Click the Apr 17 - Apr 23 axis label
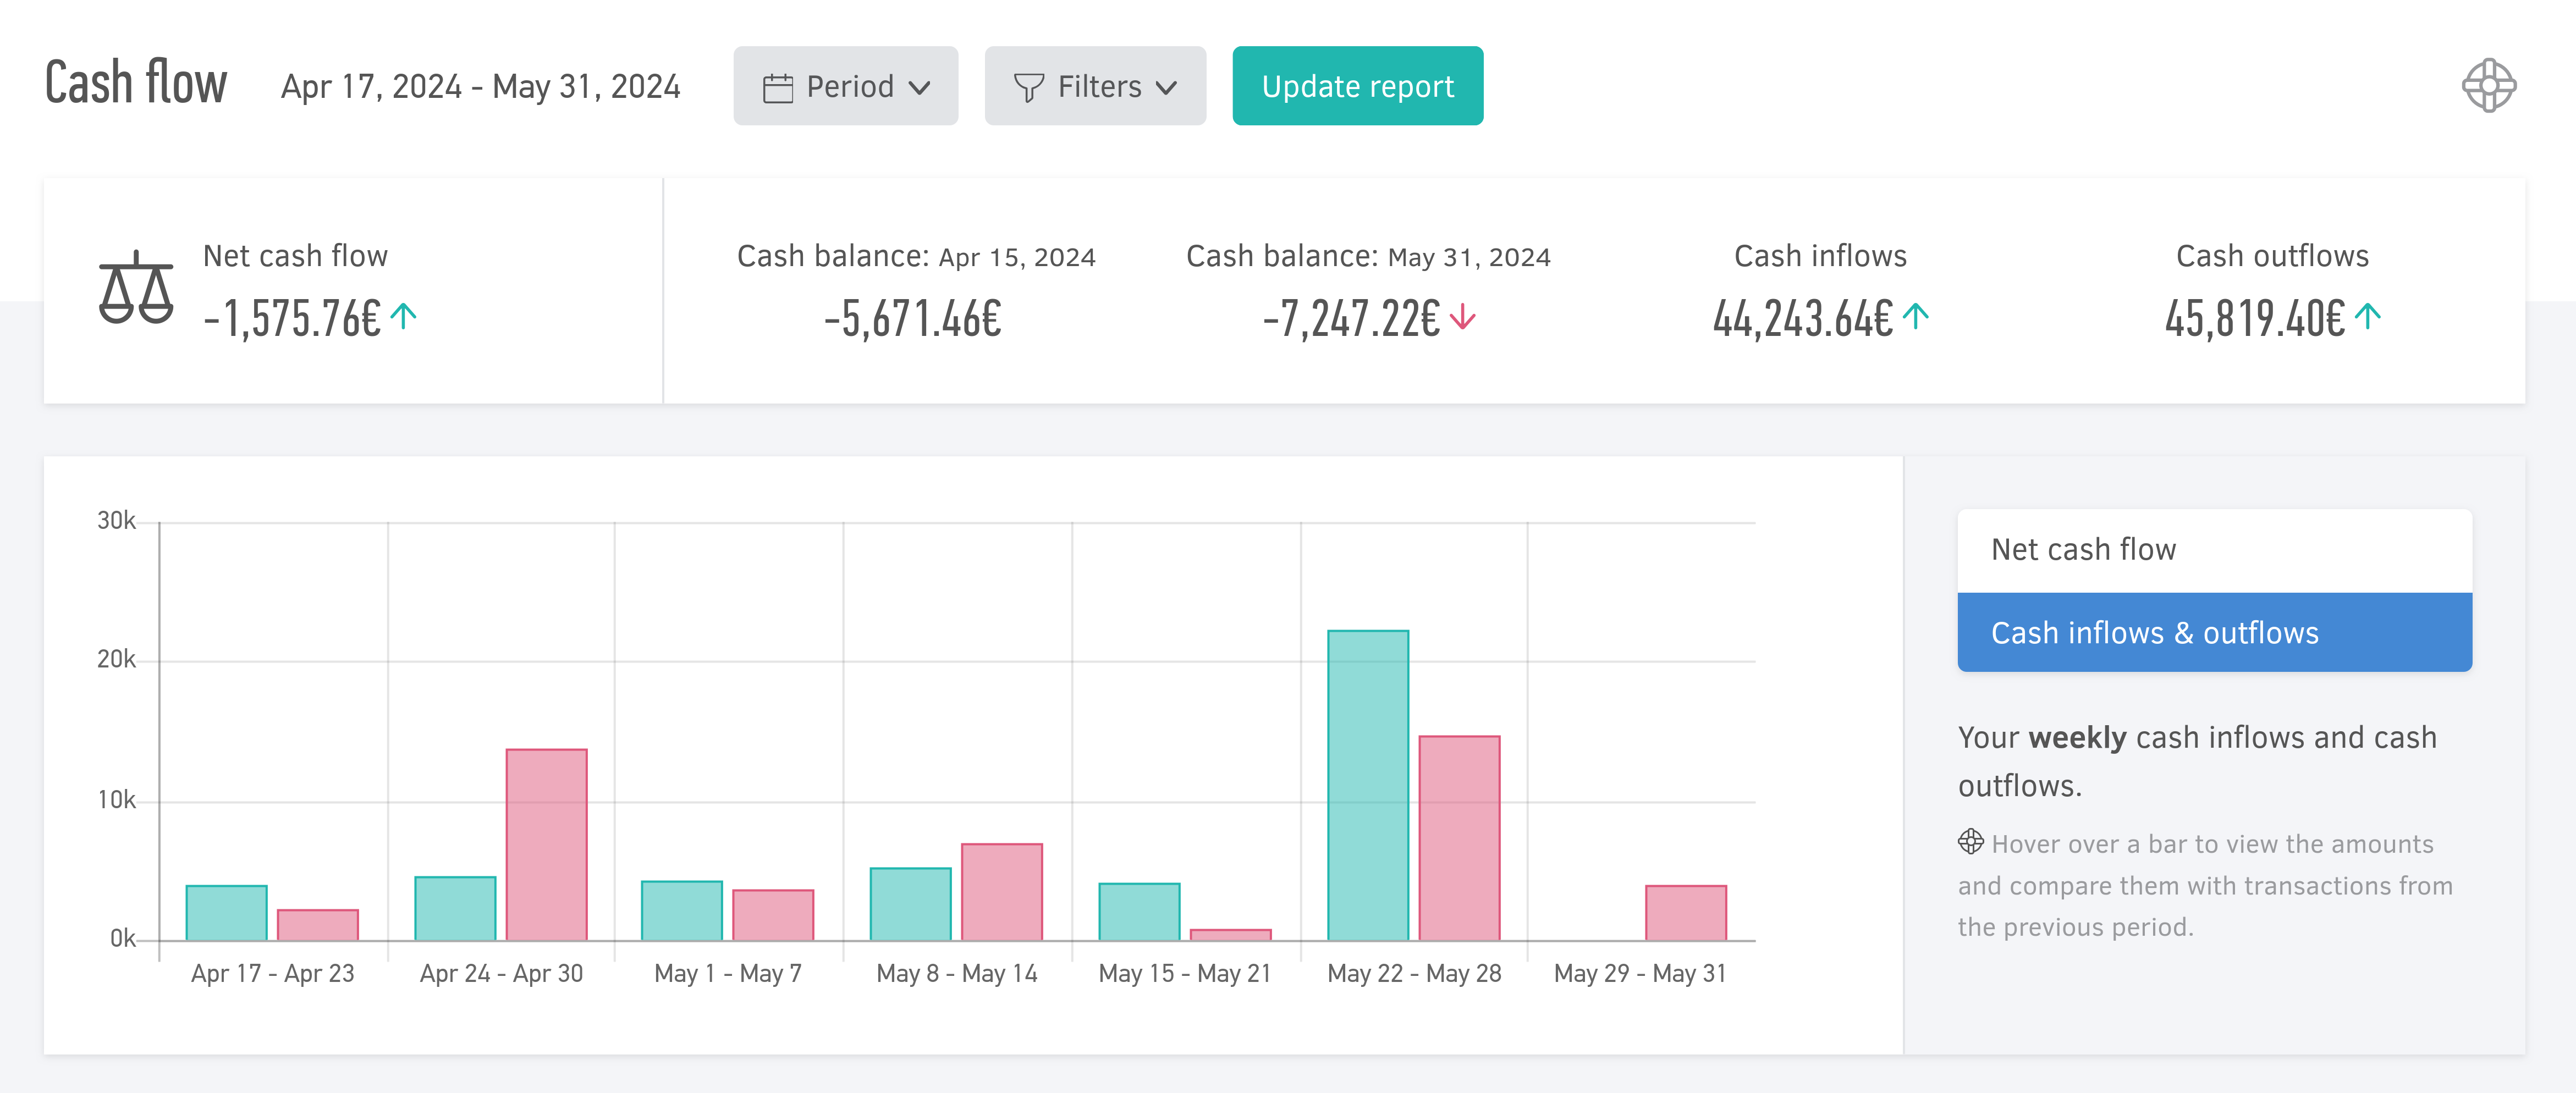Viewport: 2576px width, 1093px height. tap(272, 973)
